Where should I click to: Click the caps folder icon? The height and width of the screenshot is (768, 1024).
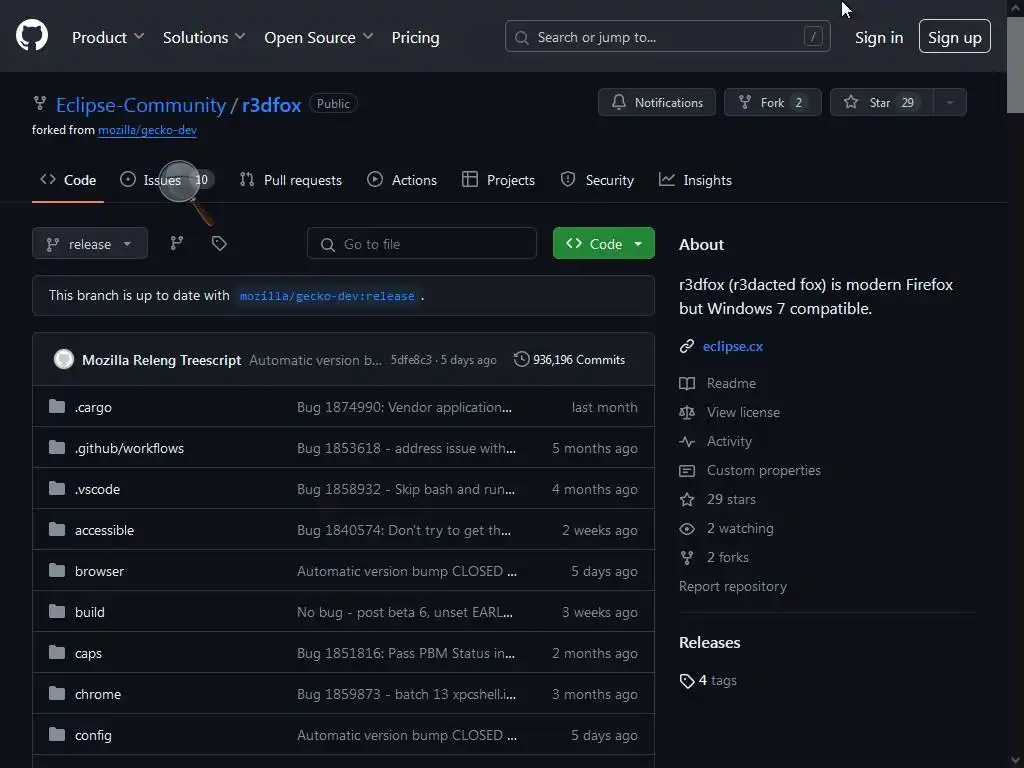click(57, 653)
